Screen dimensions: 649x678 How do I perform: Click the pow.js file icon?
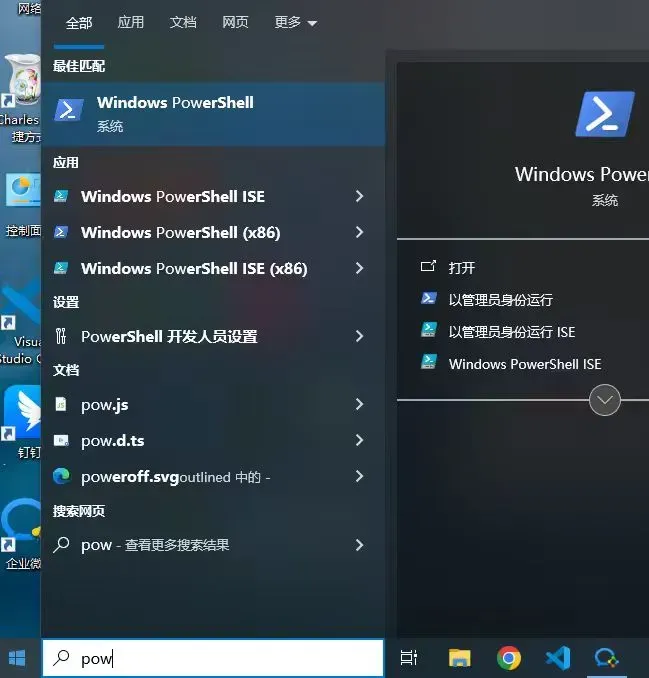click(61, 404)
